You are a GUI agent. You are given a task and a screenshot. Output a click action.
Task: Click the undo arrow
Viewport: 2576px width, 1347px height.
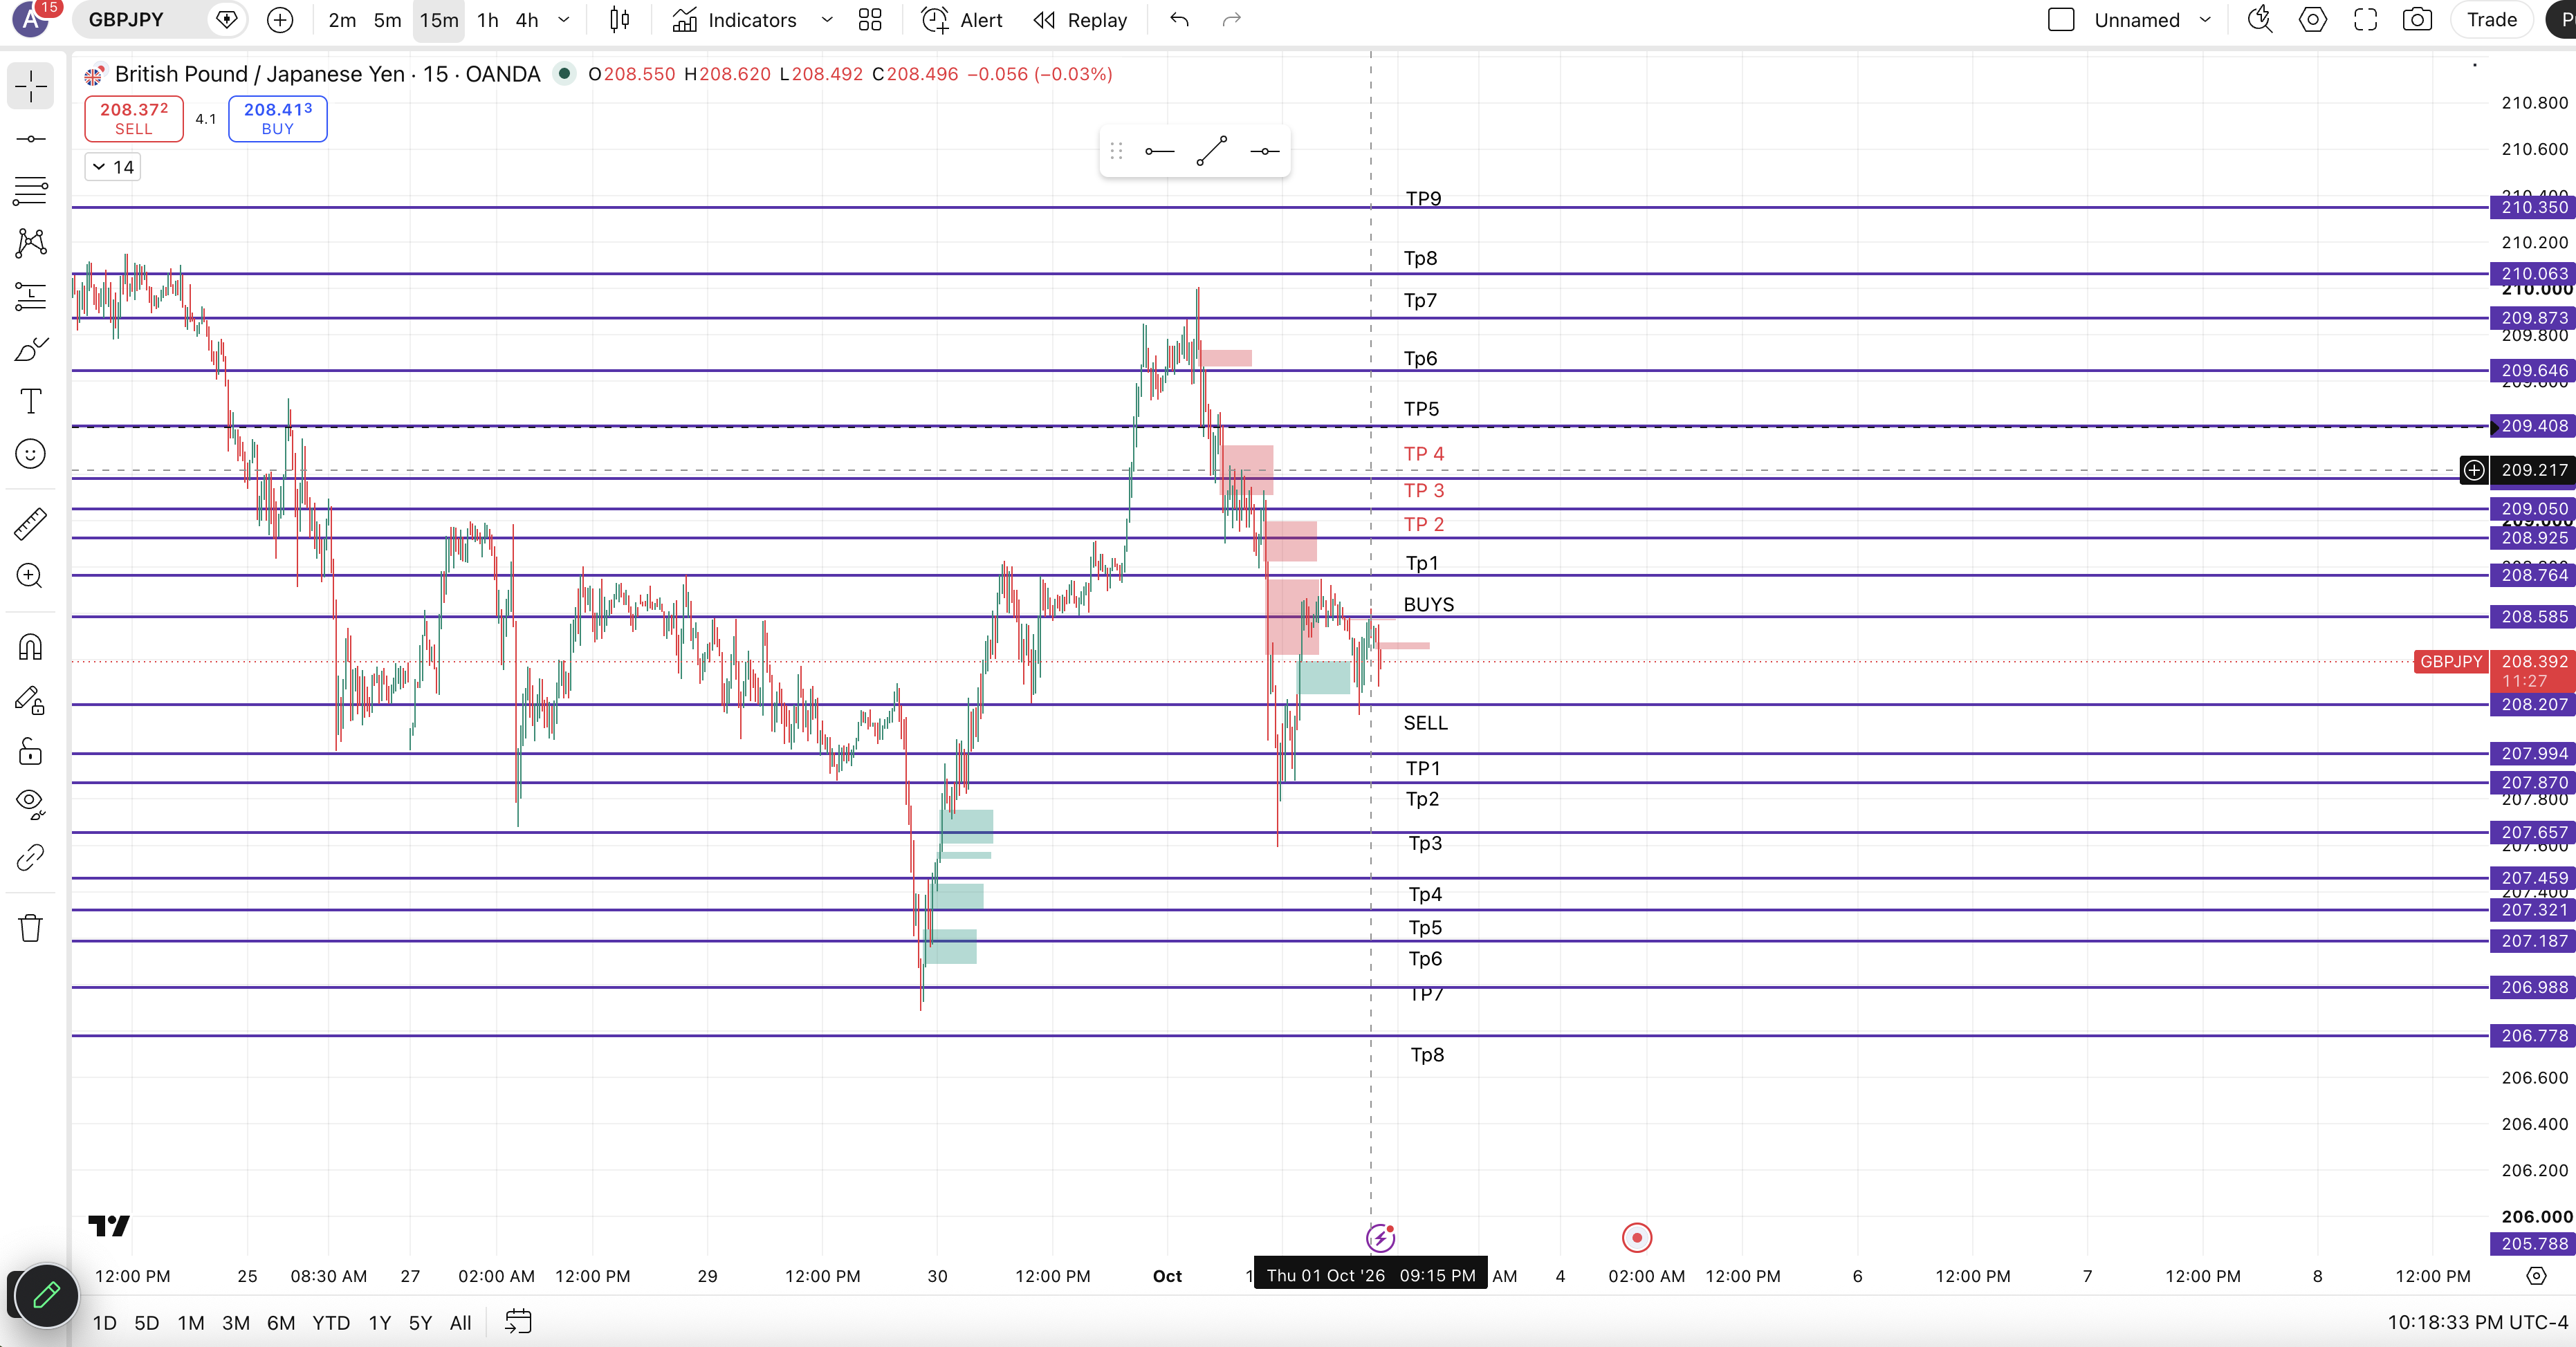click(1180, 20)
